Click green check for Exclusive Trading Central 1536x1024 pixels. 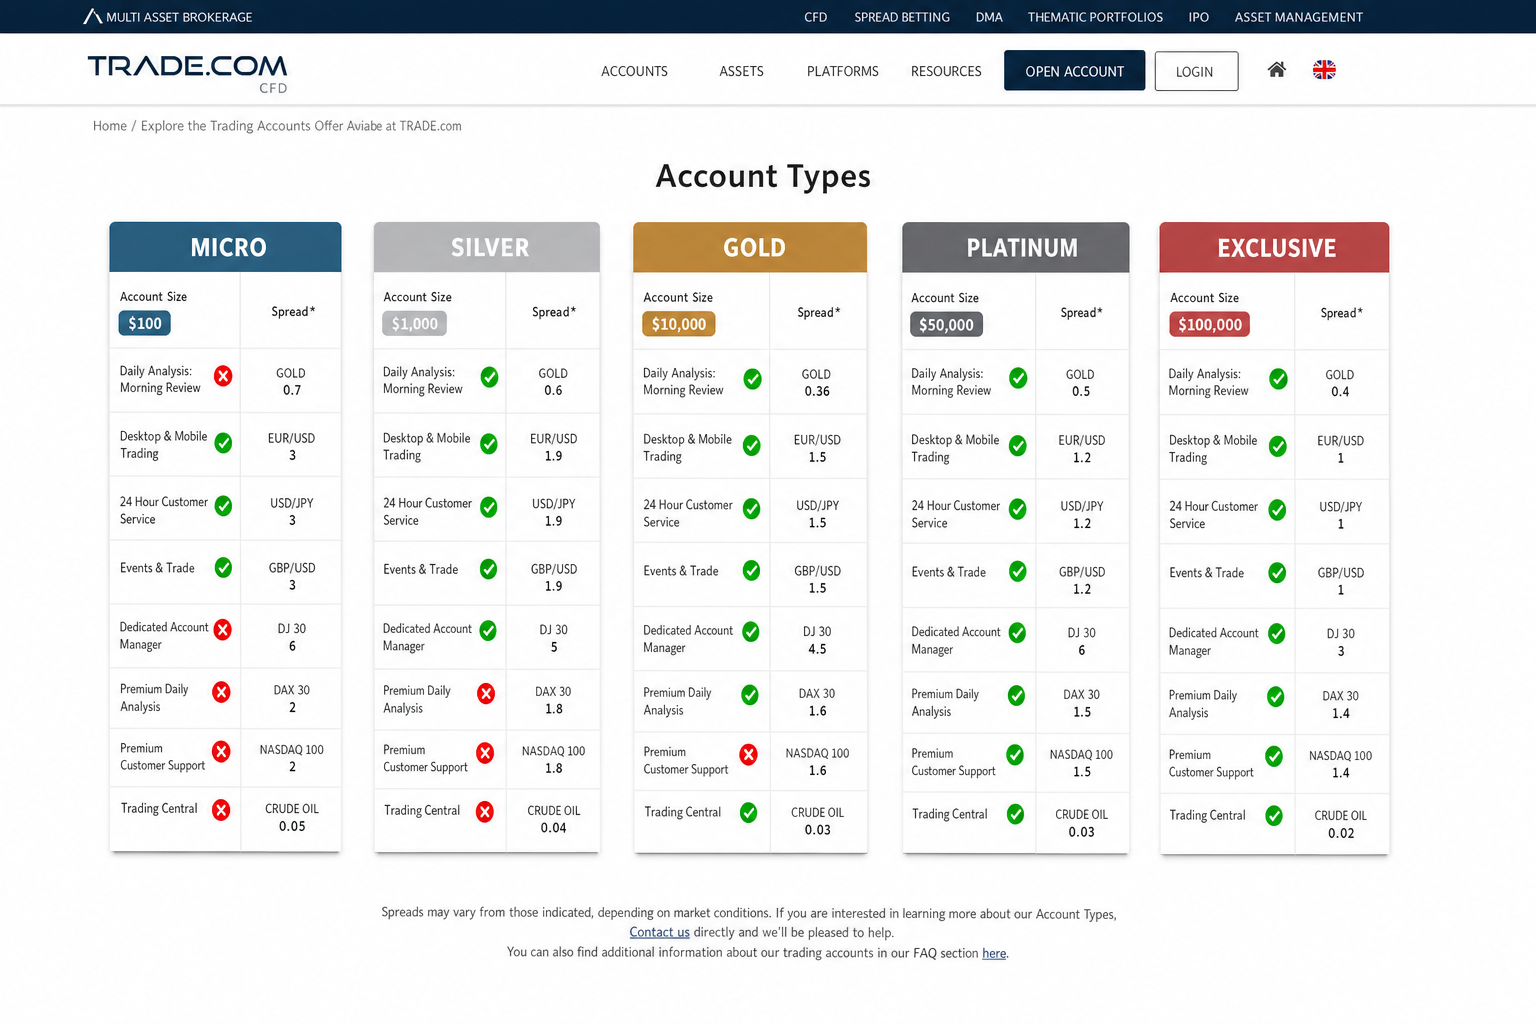point(1274,816)
